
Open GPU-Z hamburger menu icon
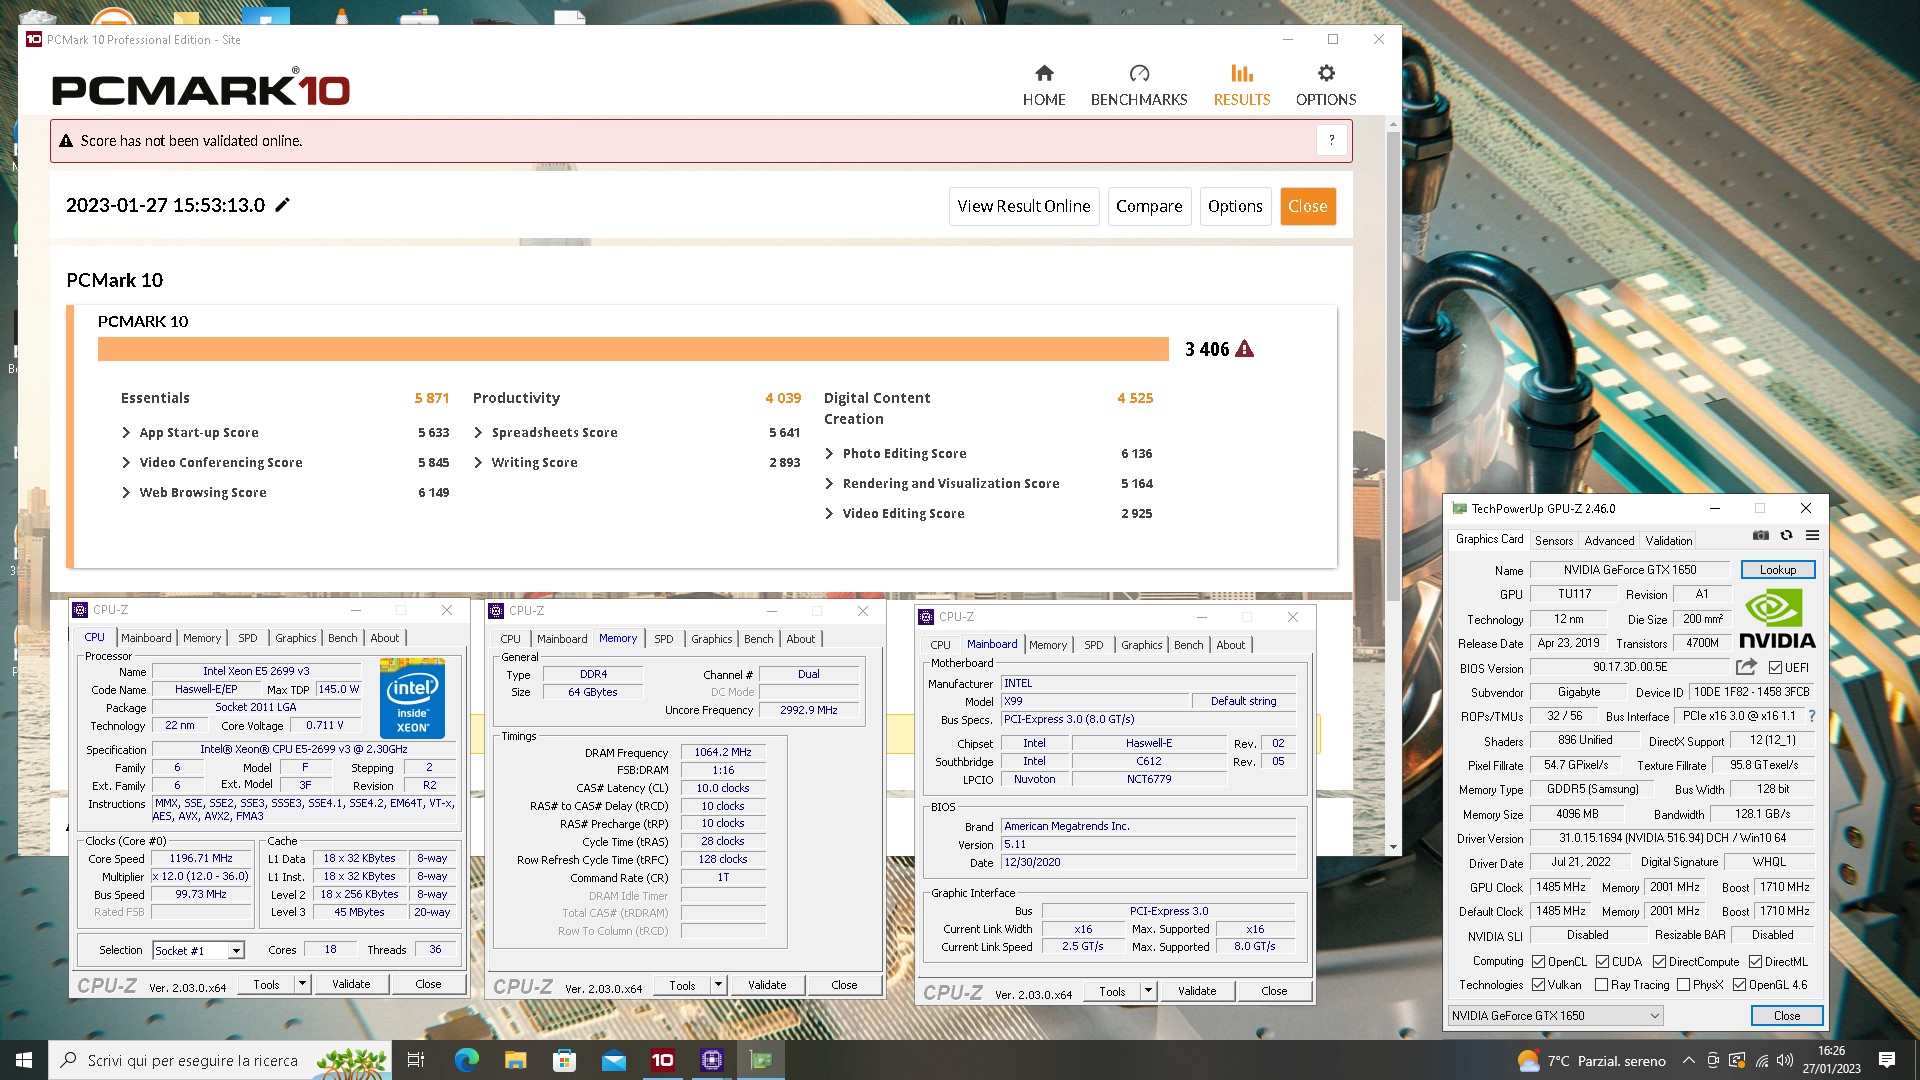coord(1812,536)
